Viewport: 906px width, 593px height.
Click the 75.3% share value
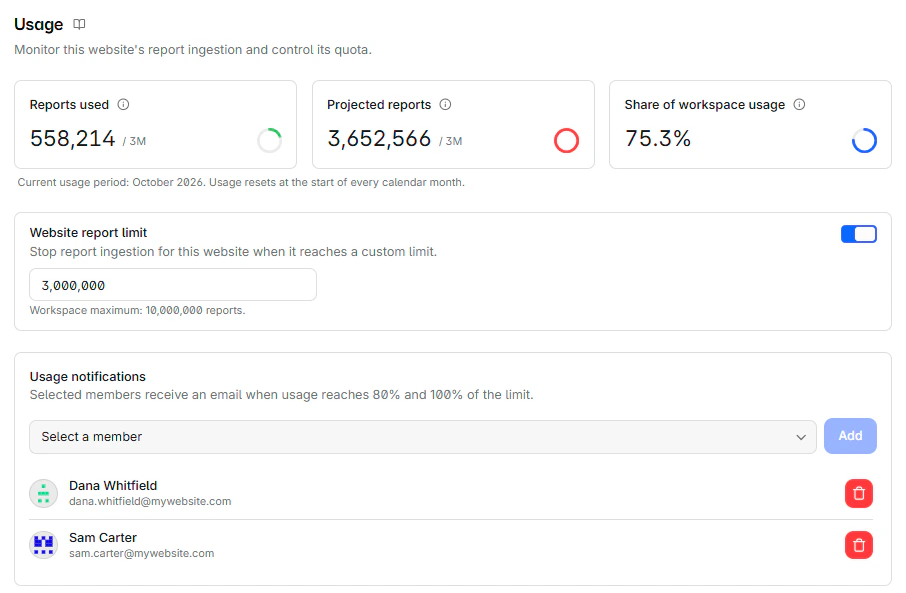pos(658,139)
